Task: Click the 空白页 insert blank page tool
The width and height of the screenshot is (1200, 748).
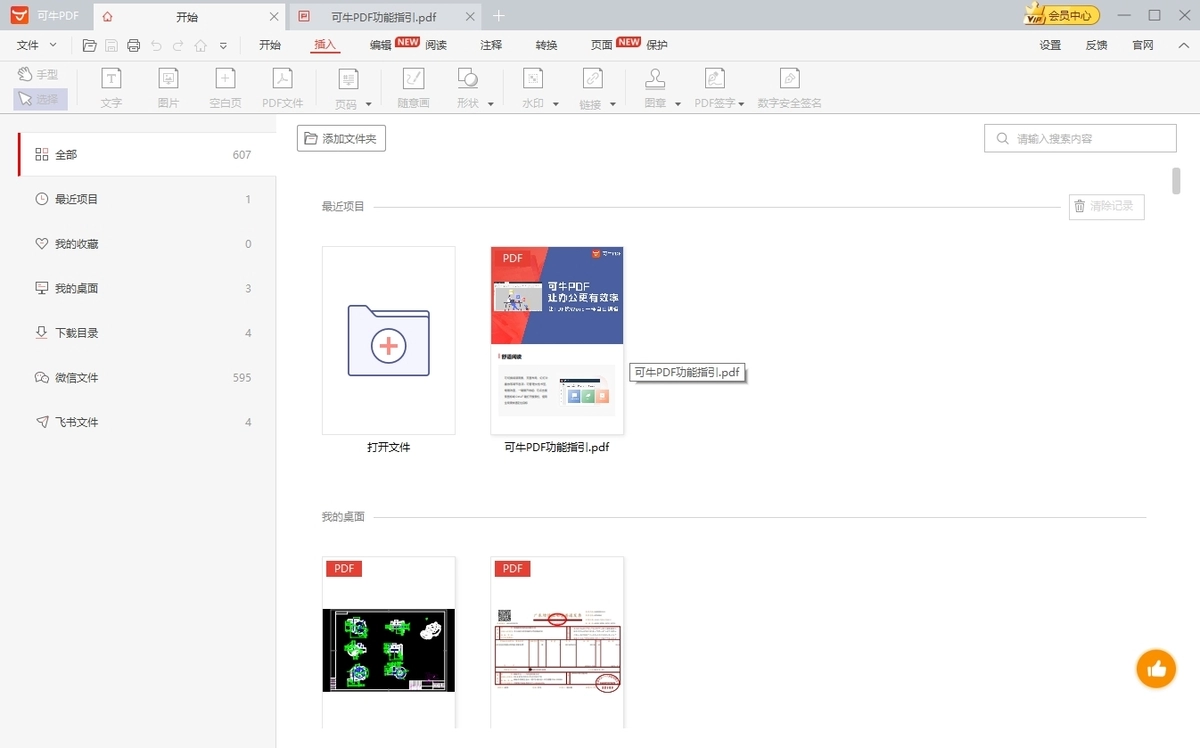Action: (x=226, y=88)
